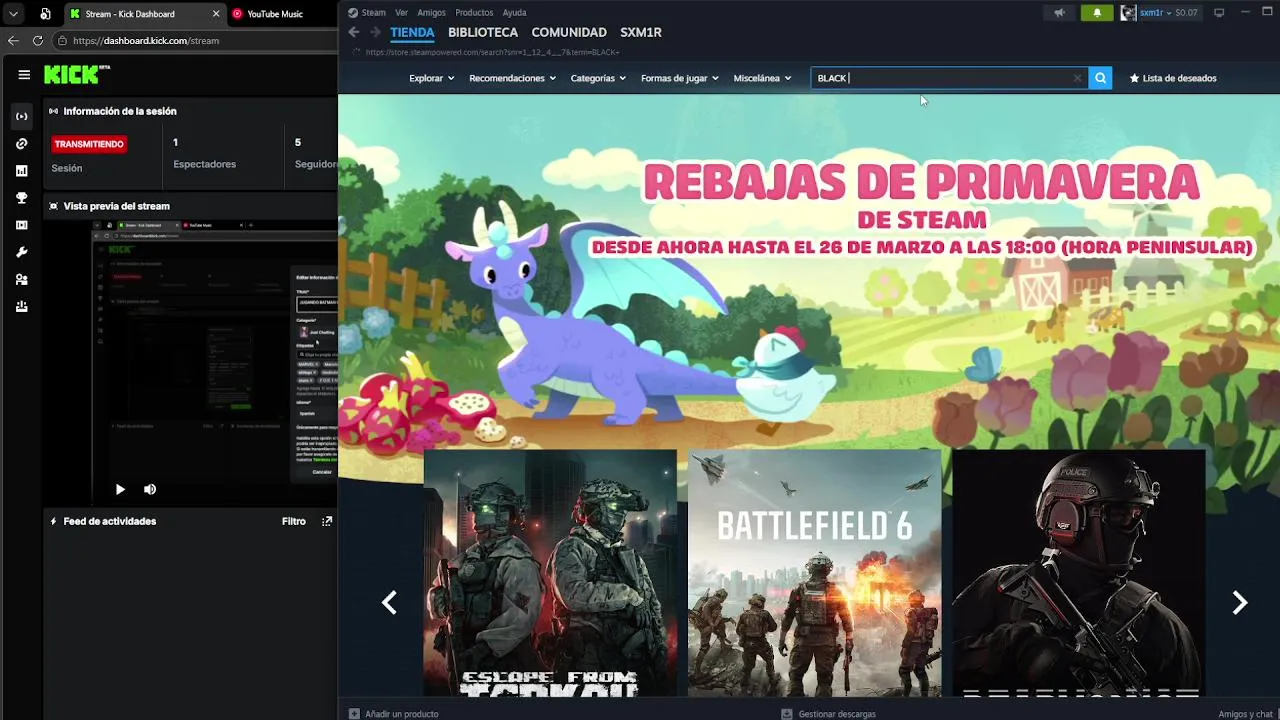Close the Stream - Kick Dashboard tab
This screenshot has width=1280, height=720.
pos(216,14)
